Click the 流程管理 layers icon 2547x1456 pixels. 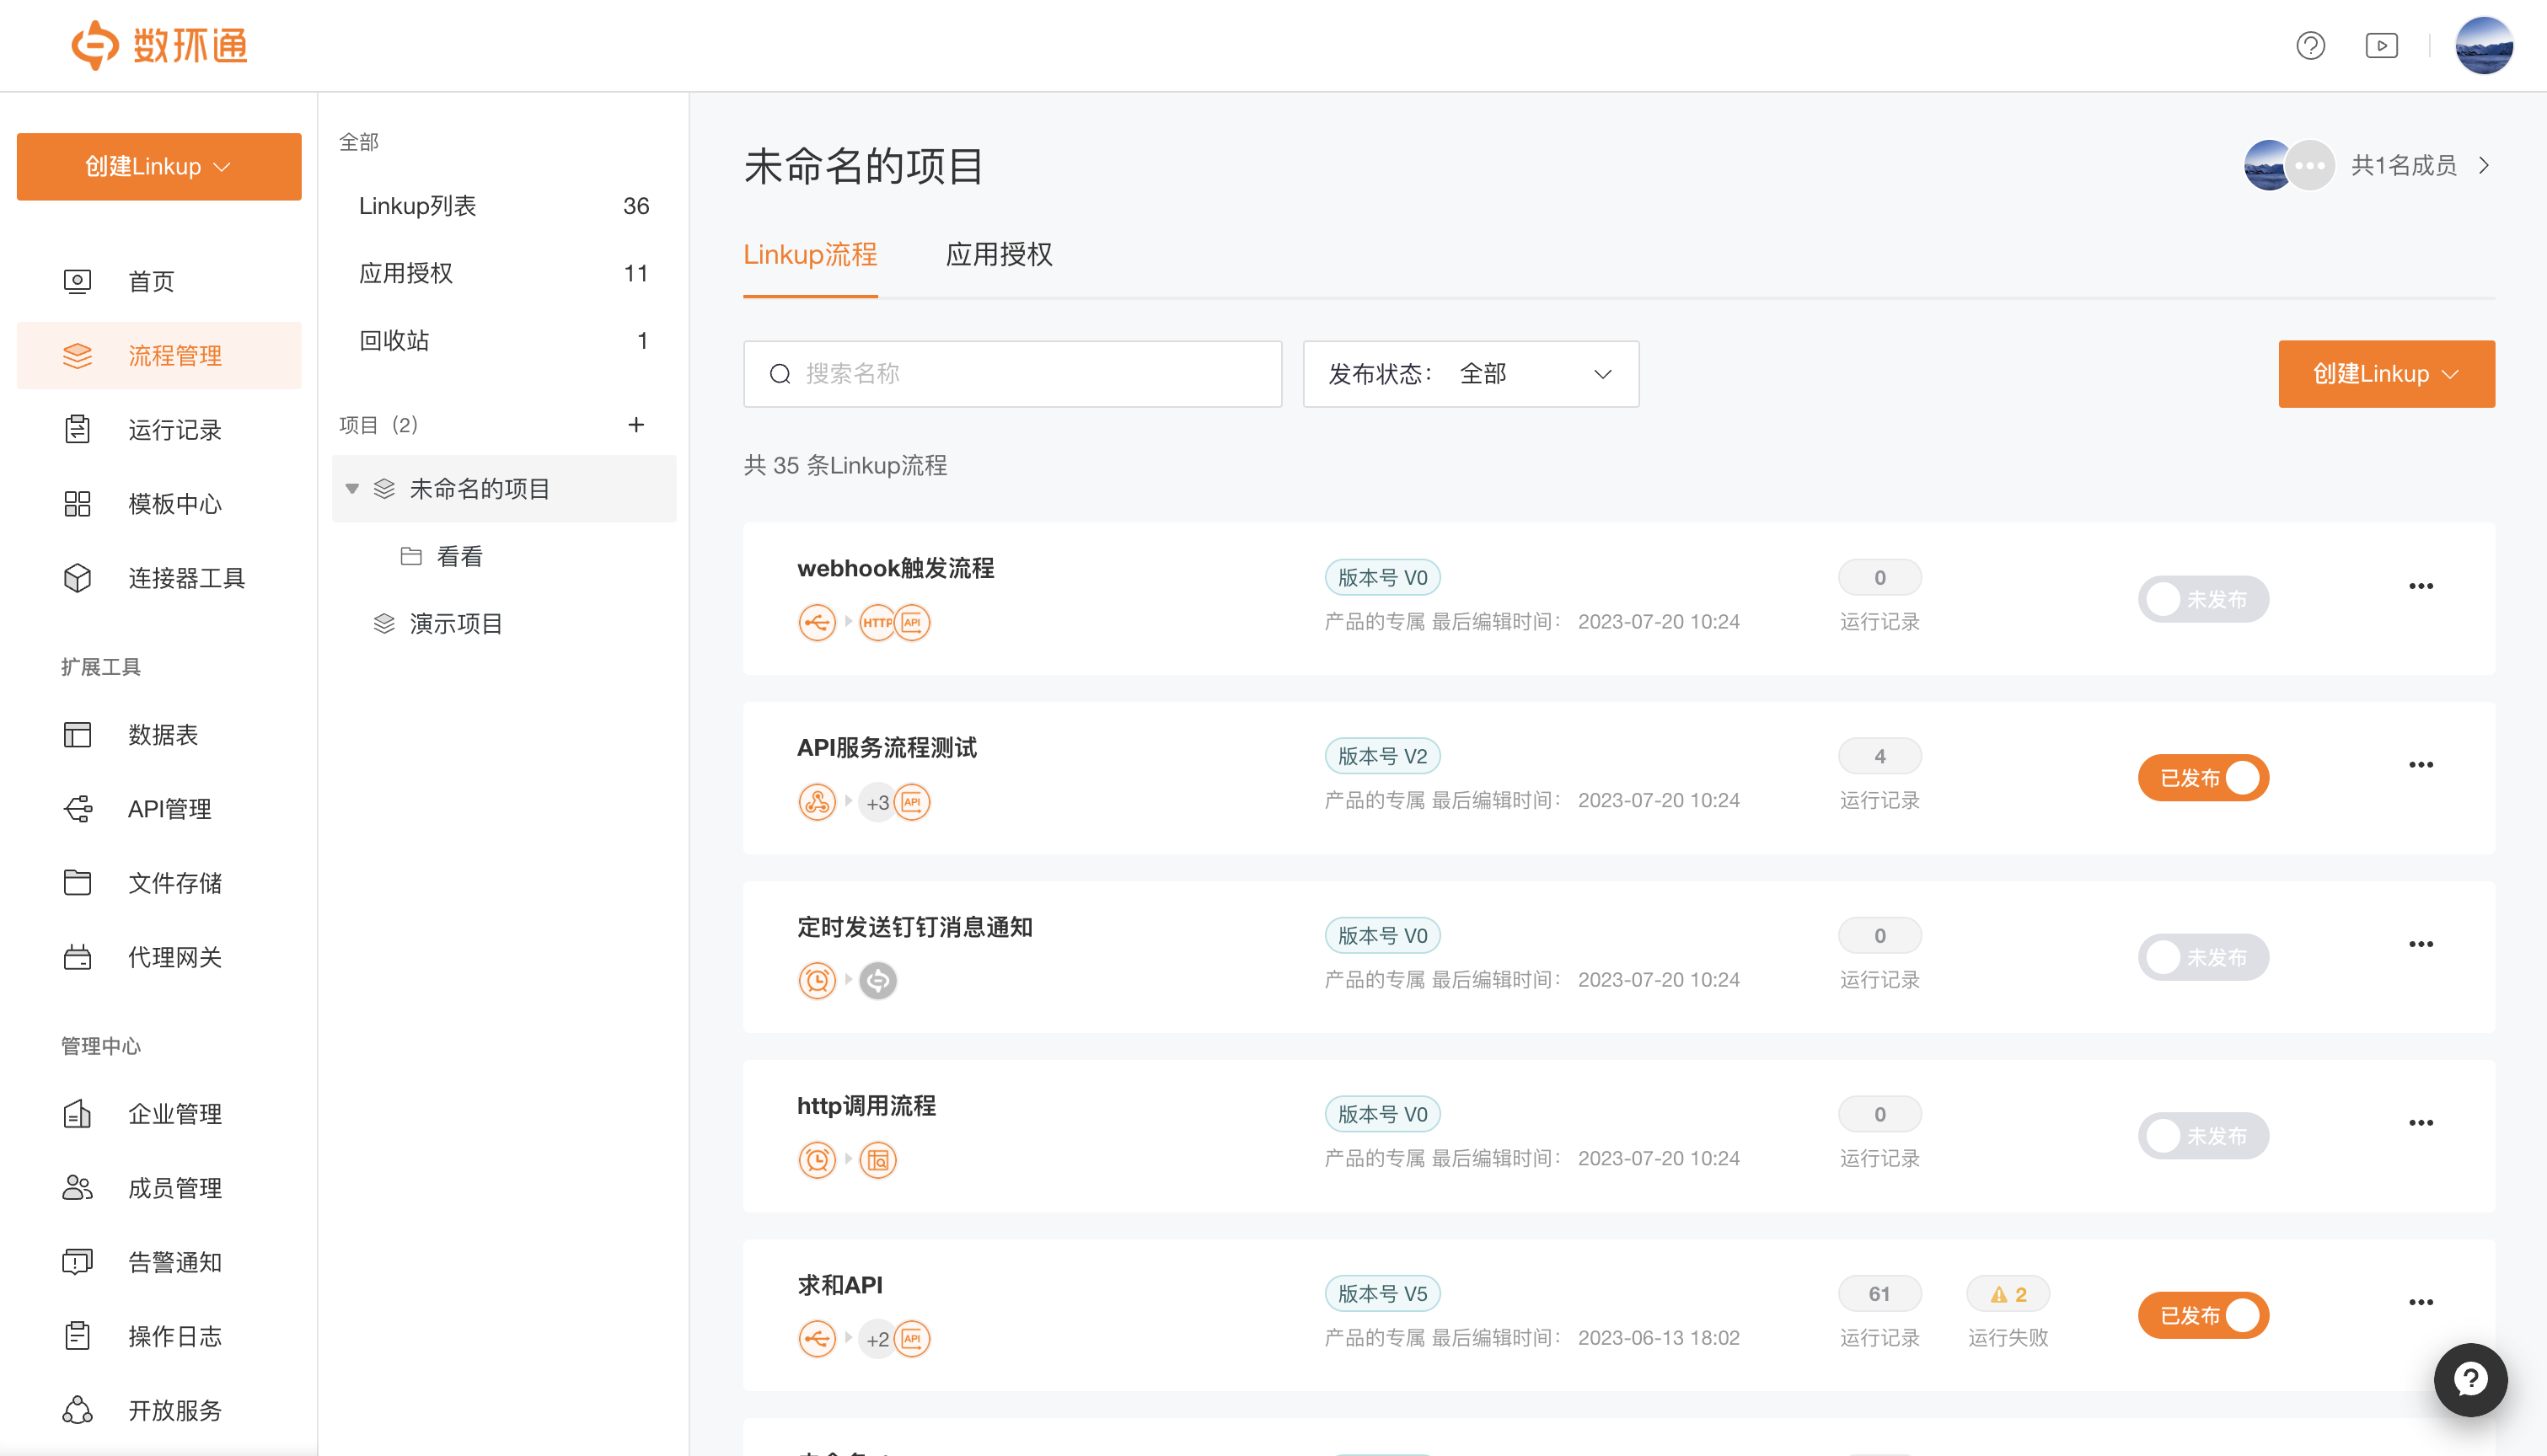[x=77, y=355]
